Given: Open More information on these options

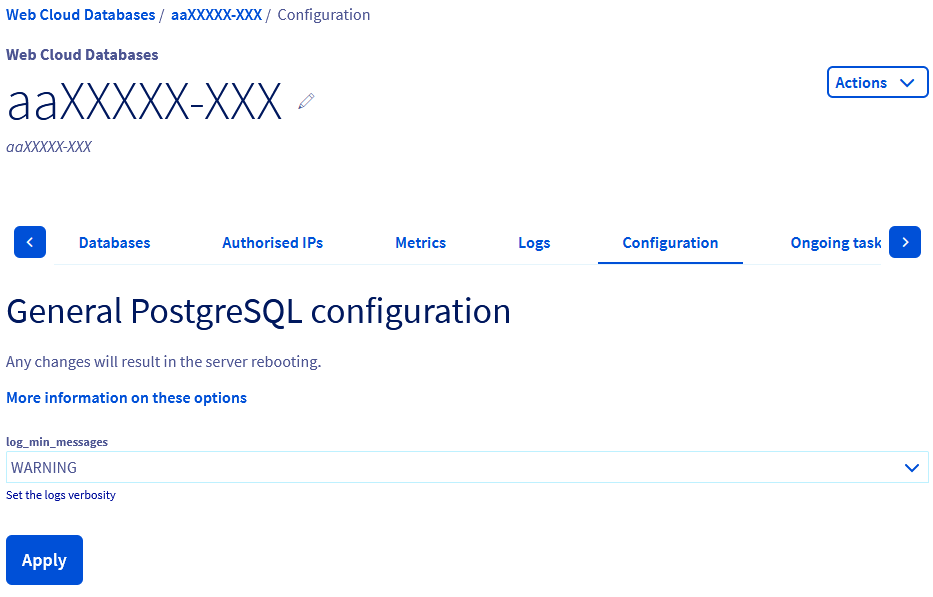Looking at the screenshot, I should [x=126, y=397].
